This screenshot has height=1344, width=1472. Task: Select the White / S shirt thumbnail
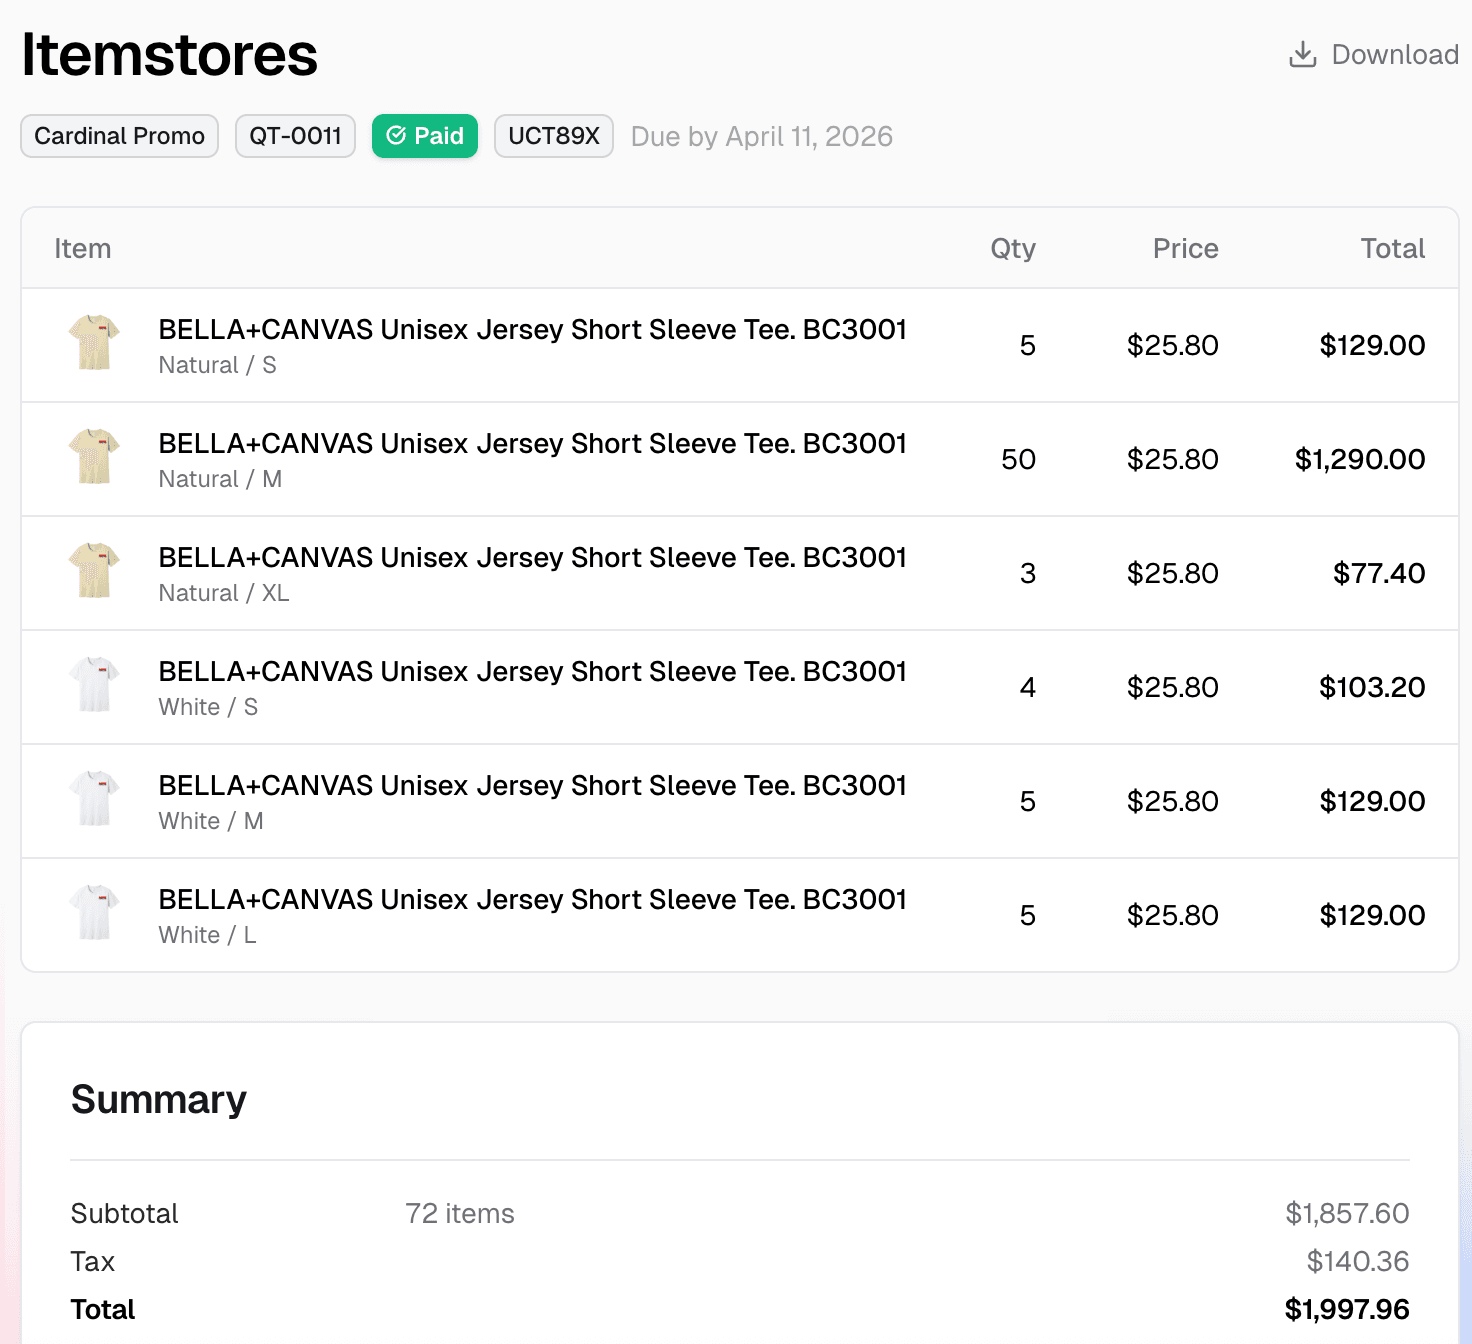[x=94, y=686]
